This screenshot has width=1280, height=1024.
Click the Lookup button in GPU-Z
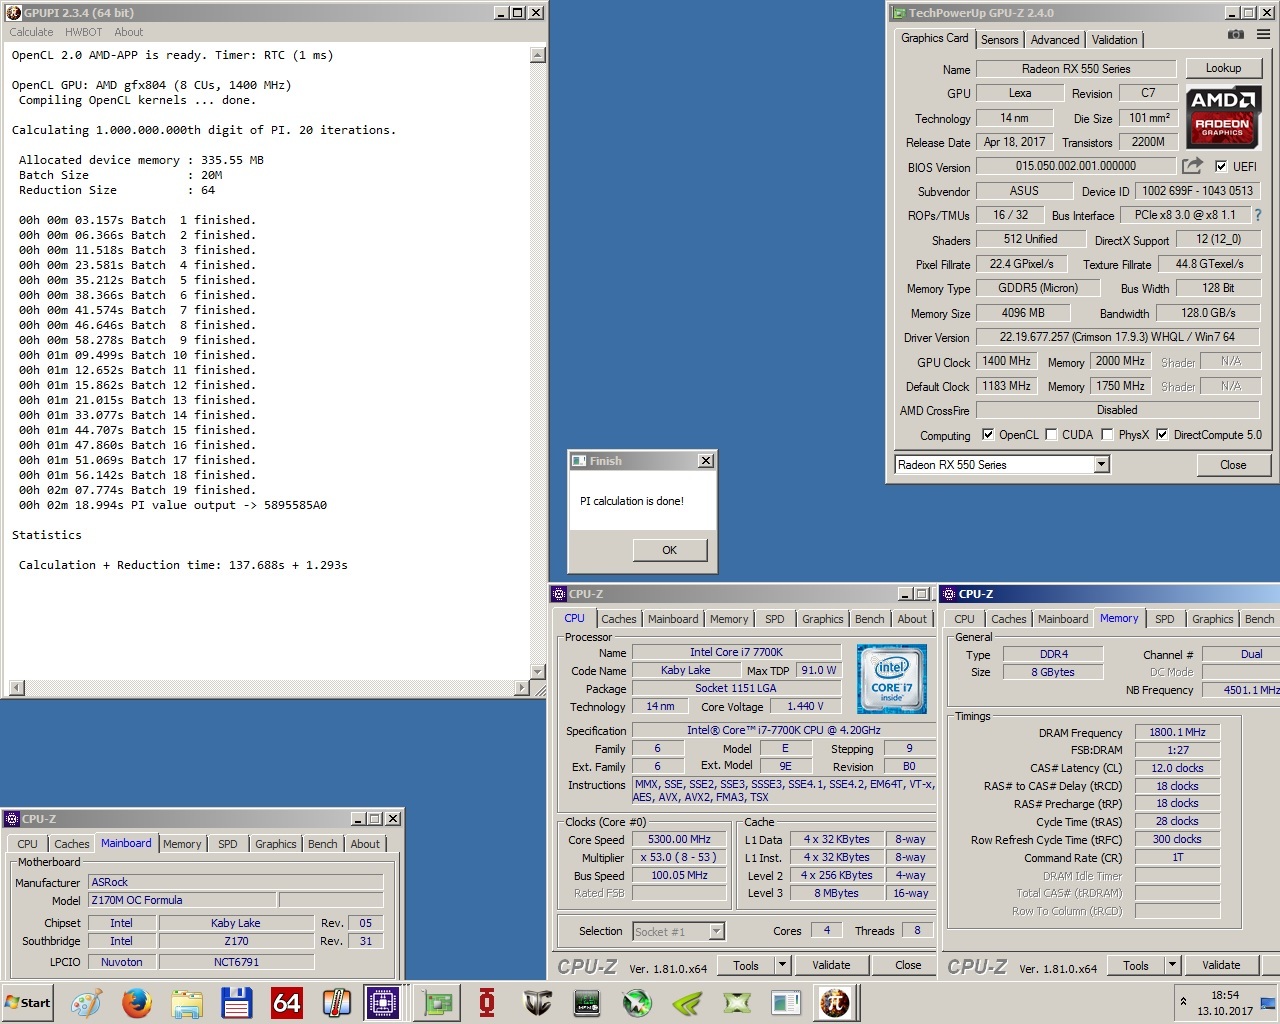[1223, 68]
